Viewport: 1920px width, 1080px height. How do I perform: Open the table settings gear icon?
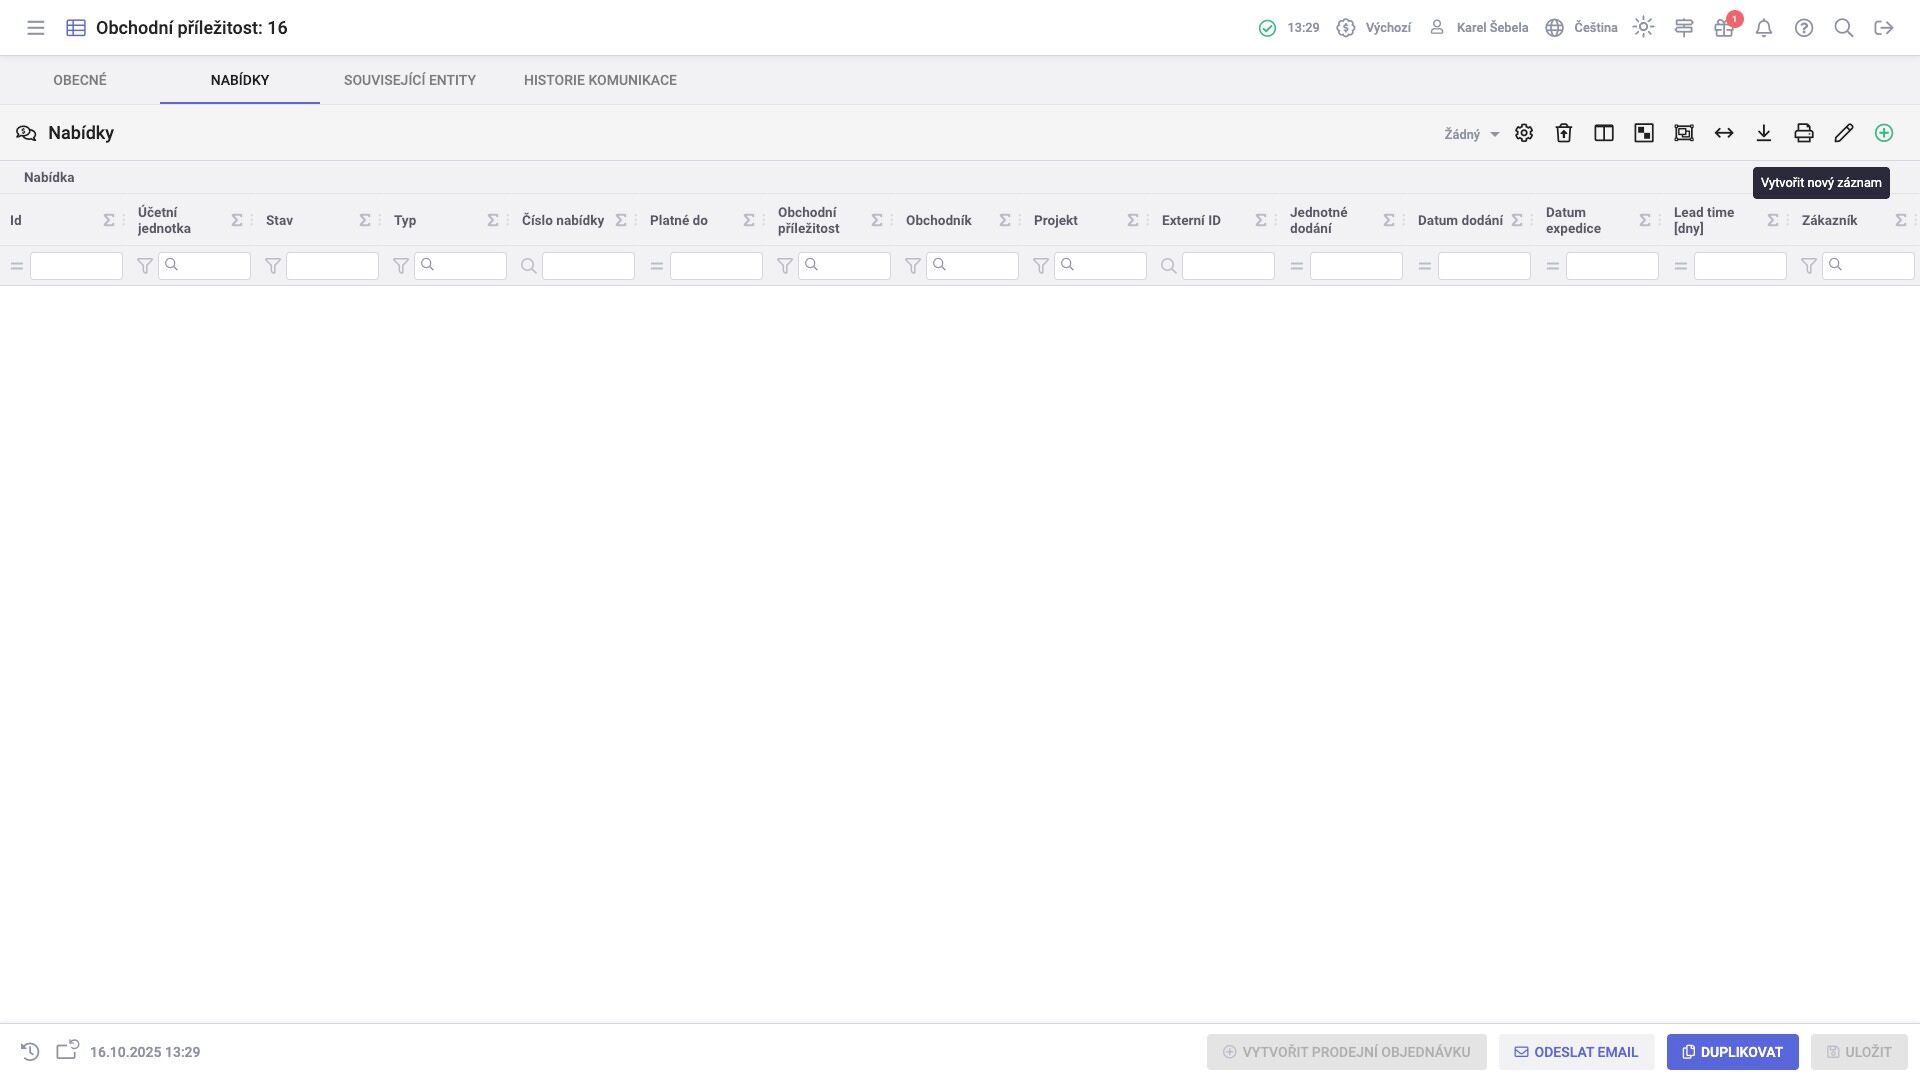(x=1524, y=133)
